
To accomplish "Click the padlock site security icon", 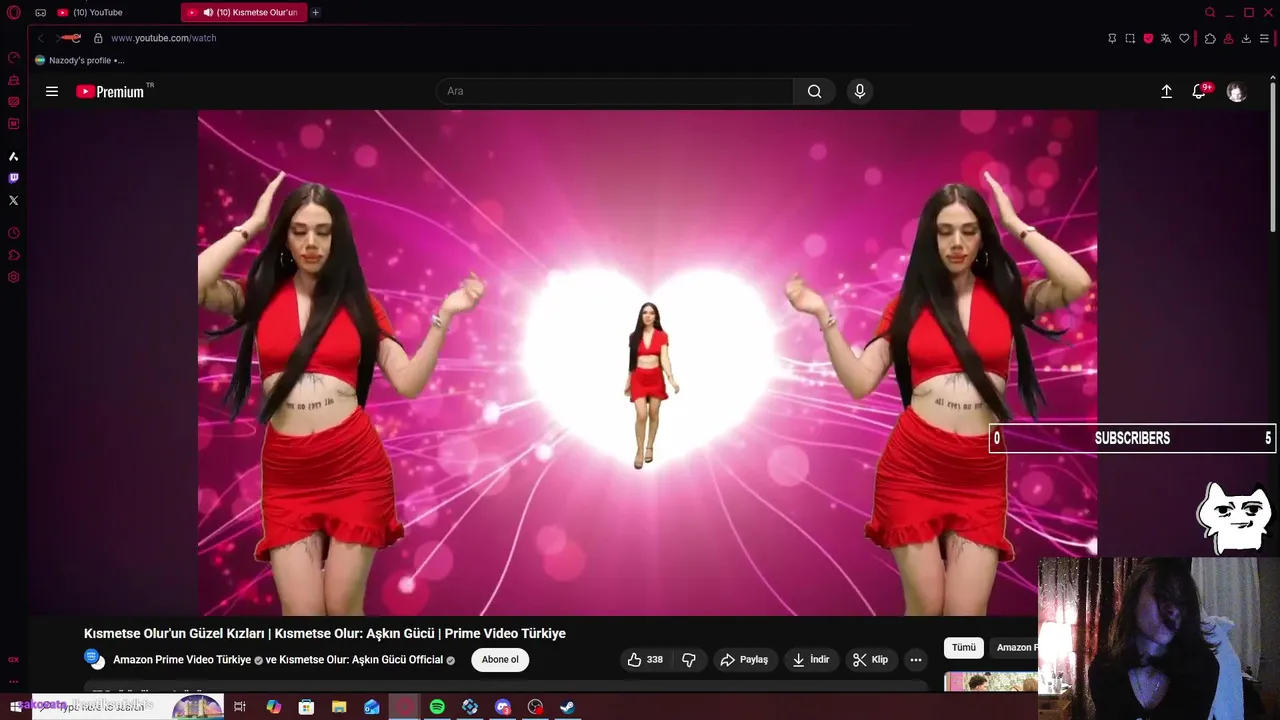I will 98,38.
